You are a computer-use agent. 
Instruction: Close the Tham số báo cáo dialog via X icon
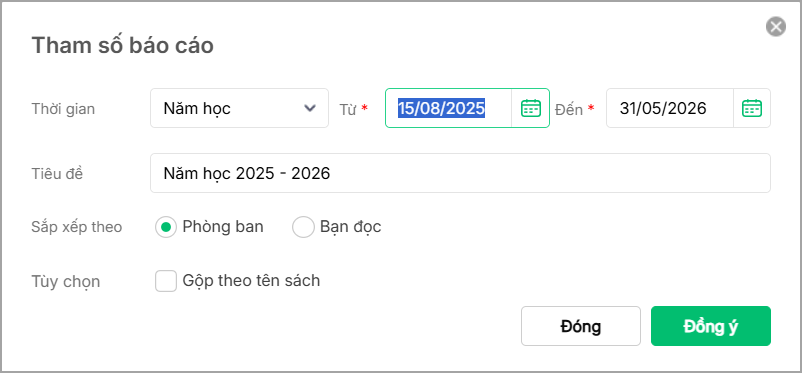click(x=775, y=27)
